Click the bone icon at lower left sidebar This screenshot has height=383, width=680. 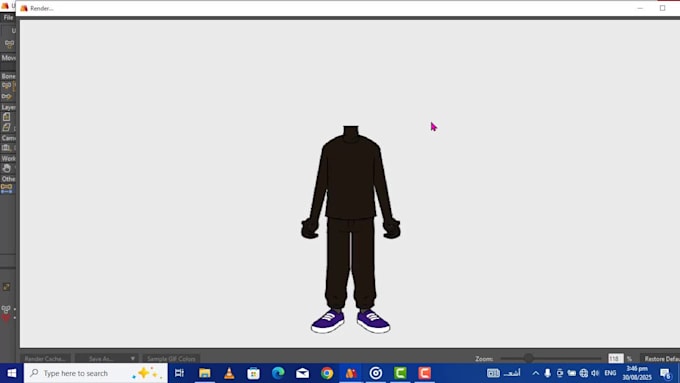coord(6,309)
